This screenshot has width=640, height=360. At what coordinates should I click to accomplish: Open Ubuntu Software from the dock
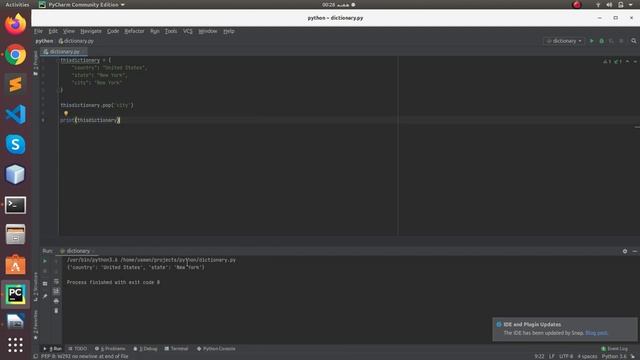(16, 265)
